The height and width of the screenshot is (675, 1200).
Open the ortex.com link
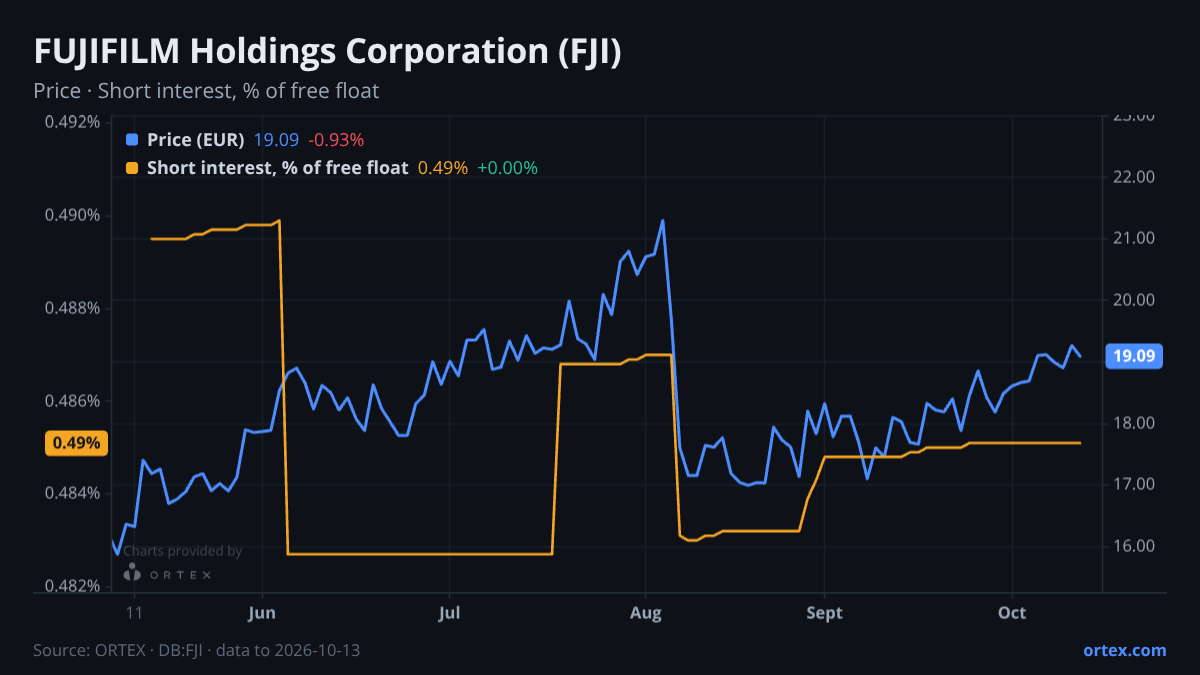tap(1125, 650)
